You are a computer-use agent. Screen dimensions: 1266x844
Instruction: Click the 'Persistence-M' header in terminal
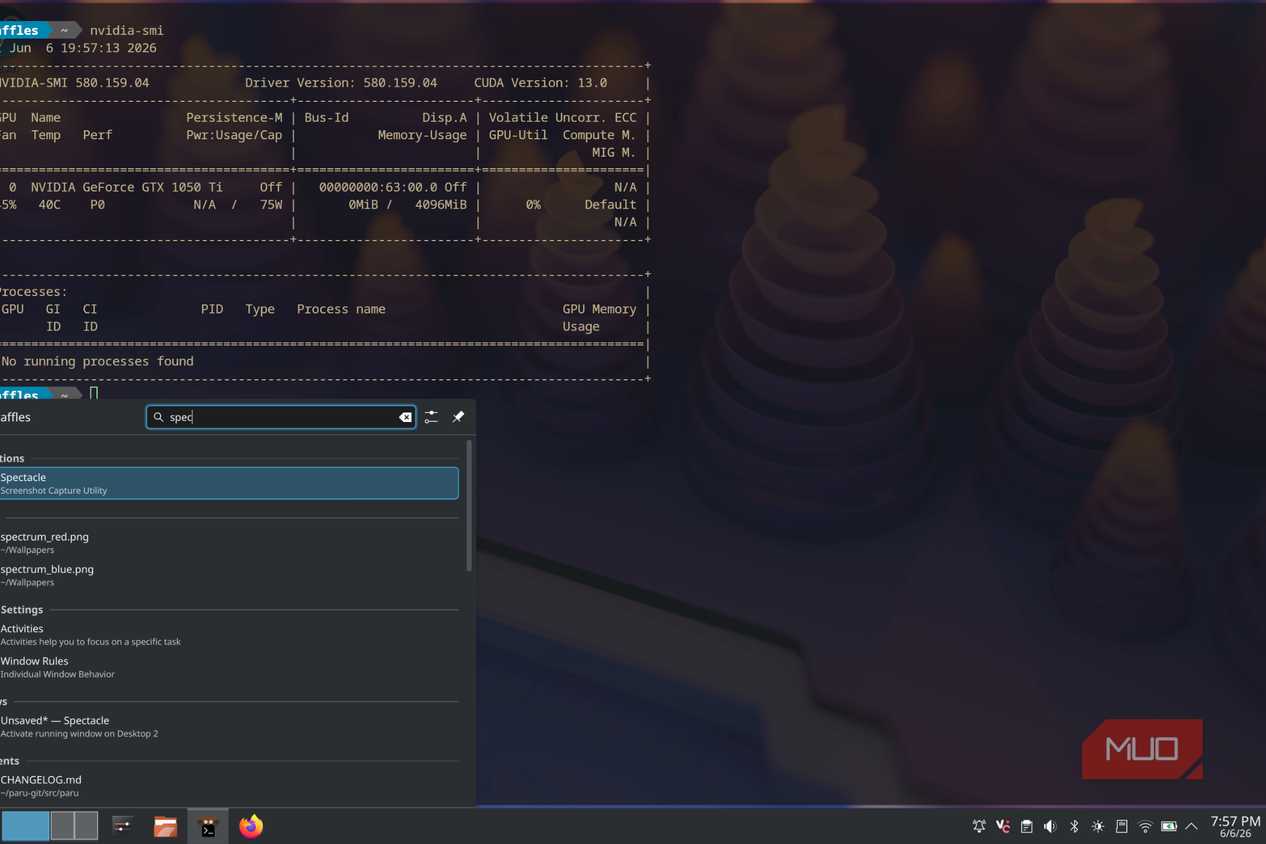(234, 117)
